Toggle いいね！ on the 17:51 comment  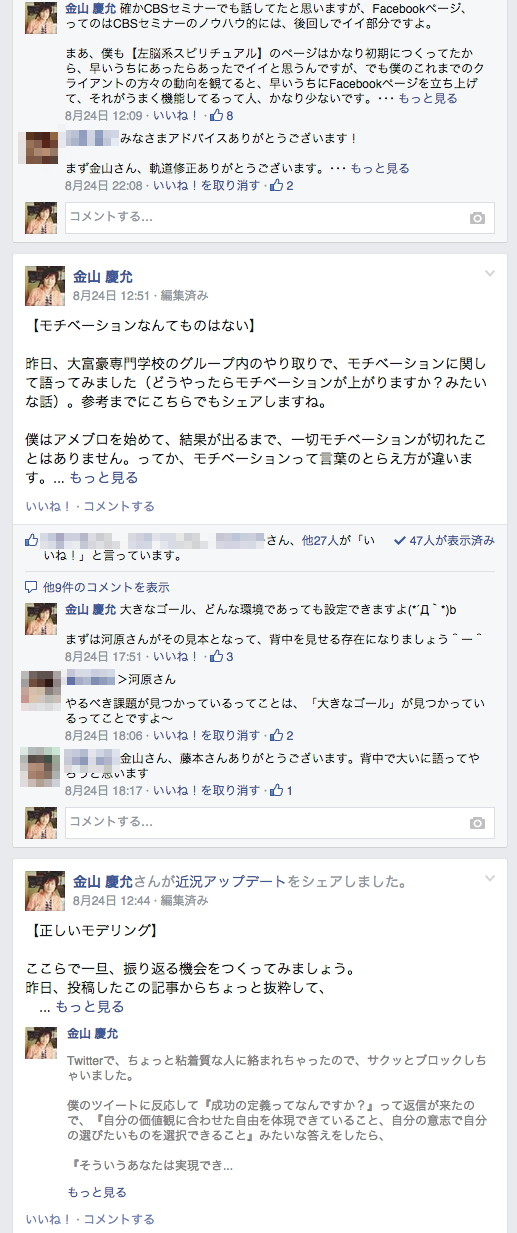[x=176, y=657]
